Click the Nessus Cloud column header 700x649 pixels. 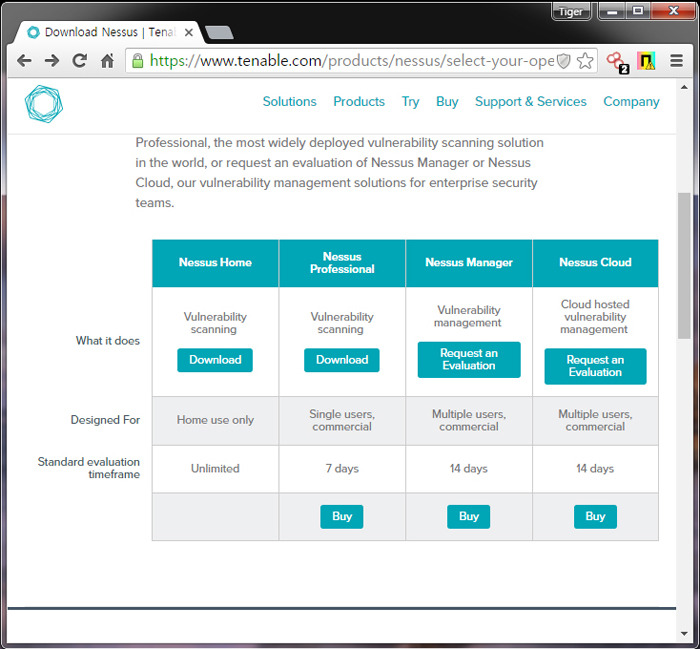[x=596, y=262]
